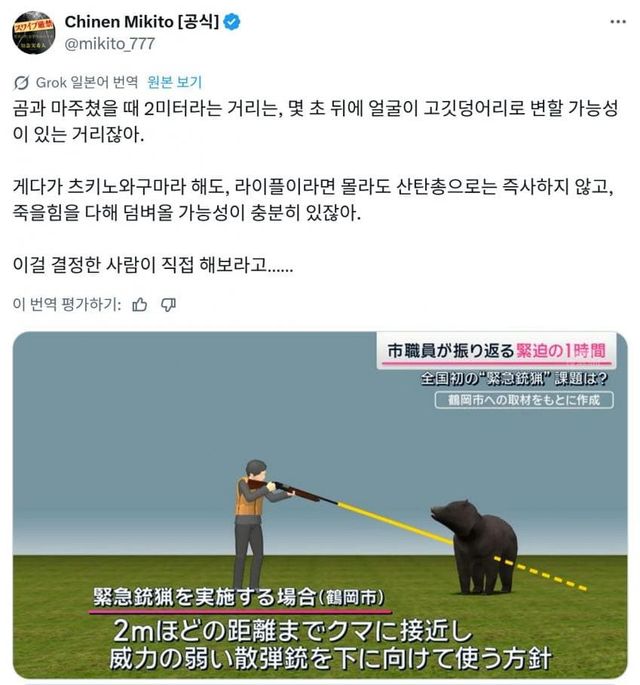The width and height of the screenshot is (640, 685).
Task: Click the Grok translation logo icon
Action: (x=21, y=83)
